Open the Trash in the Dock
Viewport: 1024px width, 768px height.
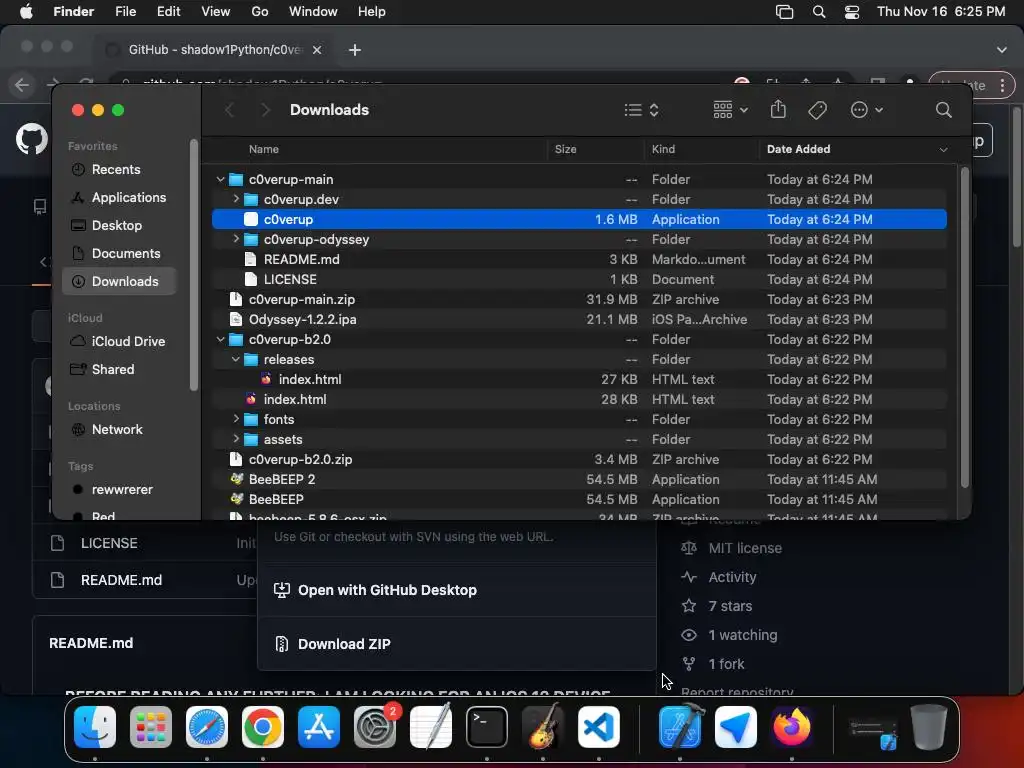point(929,727)
